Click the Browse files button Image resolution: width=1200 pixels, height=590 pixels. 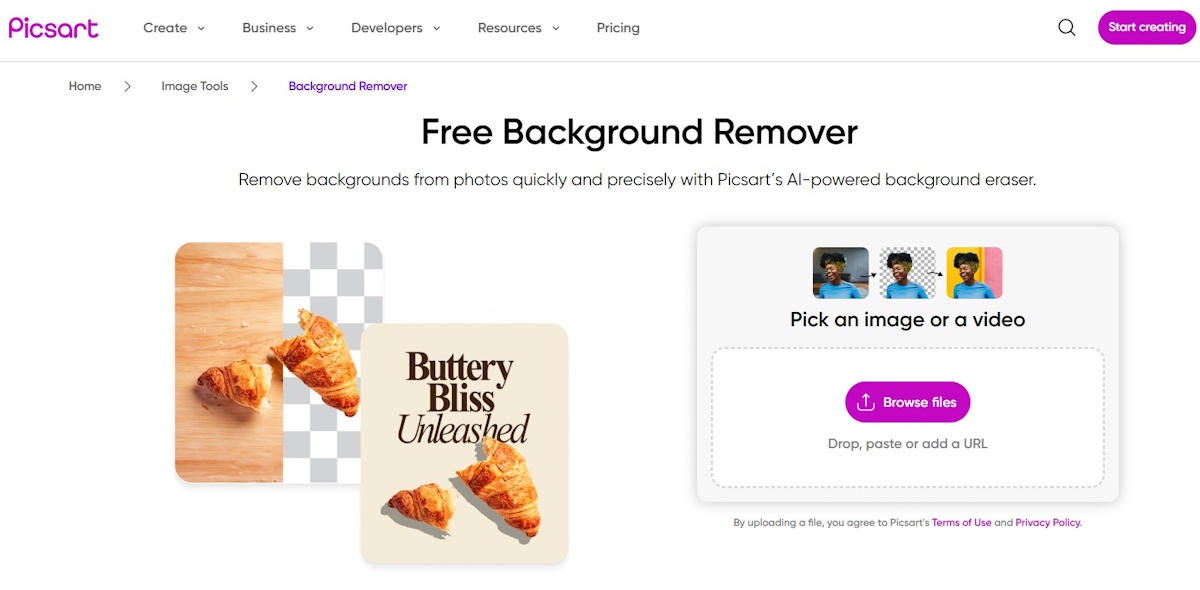pyautogui.click(x=908, y=402)
